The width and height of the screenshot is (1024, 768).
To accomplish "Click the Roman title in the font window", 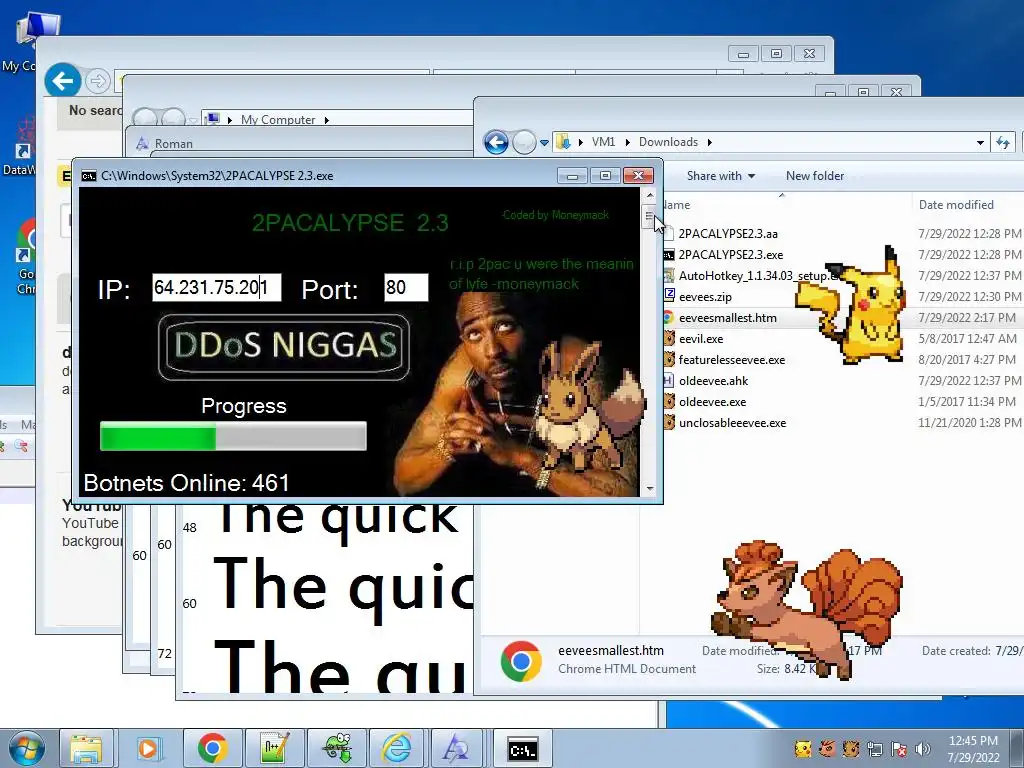I will pos(174,144).
